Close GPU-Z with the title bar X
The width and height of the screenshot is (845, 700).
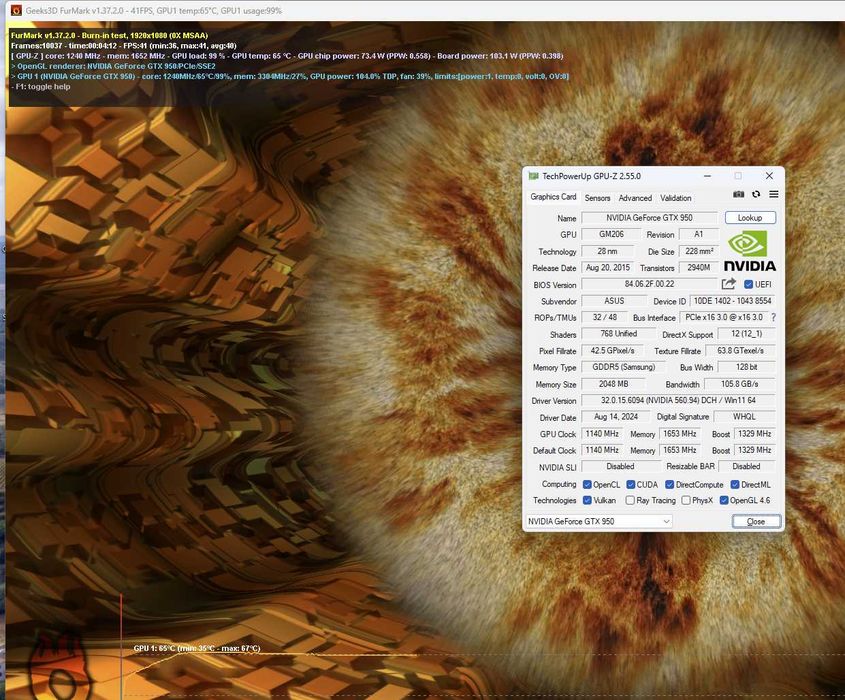769,176
